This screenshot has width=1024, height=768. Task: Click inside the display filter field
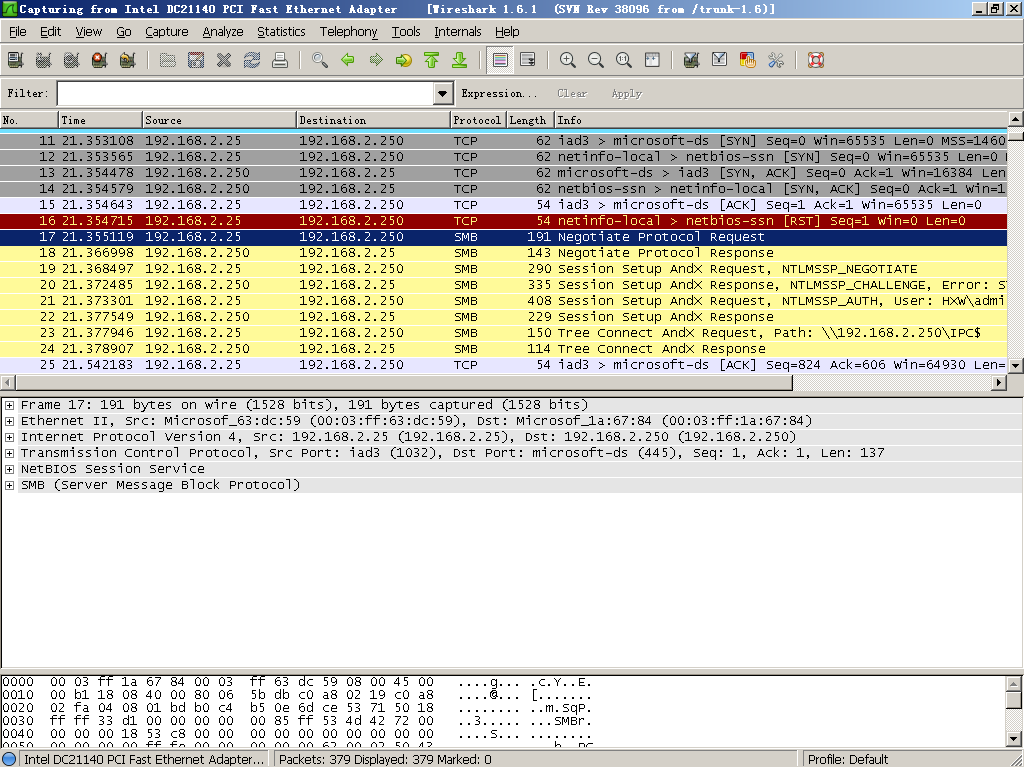[x=245, y=93]
